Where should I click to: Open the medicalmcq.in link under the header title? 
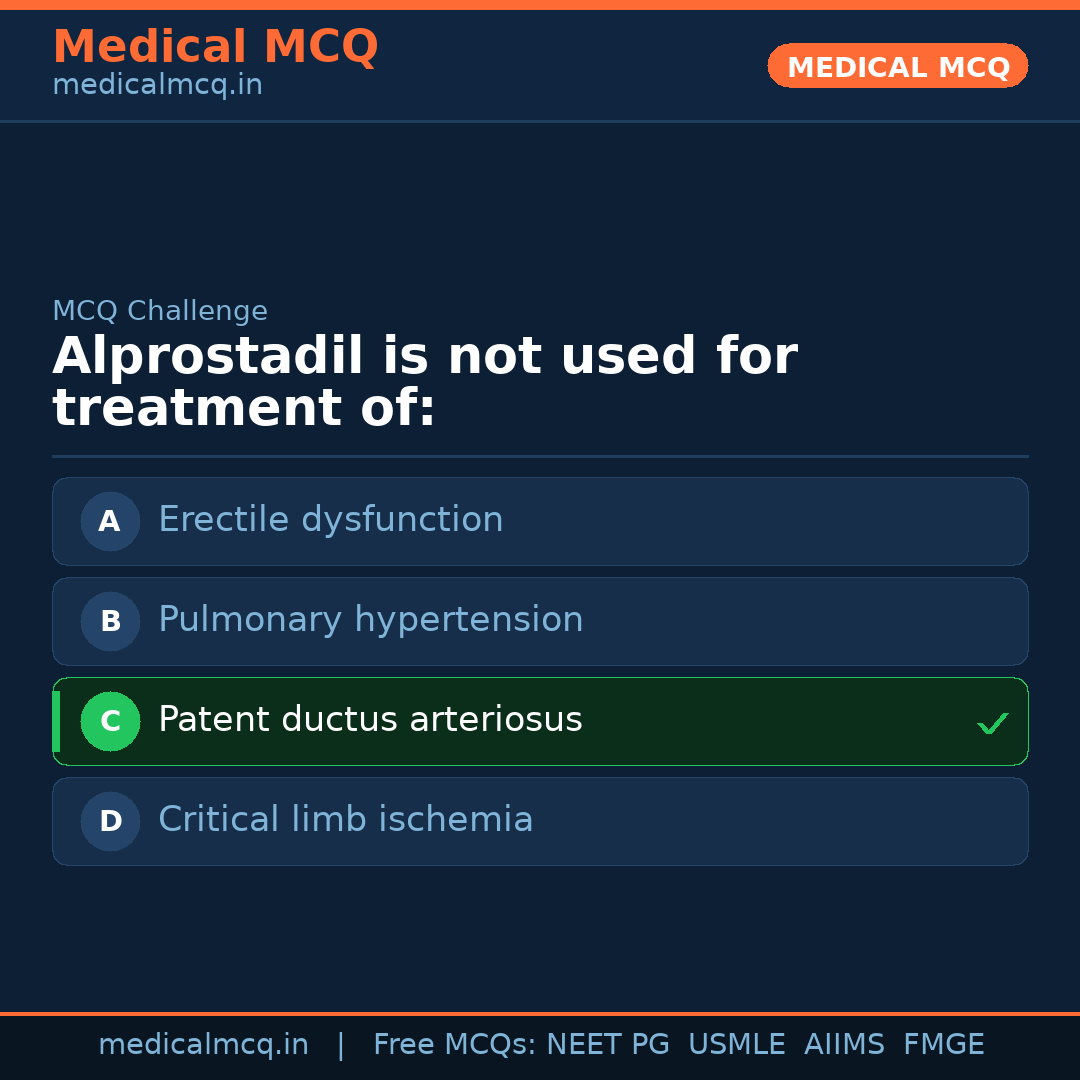click(157, 86)
